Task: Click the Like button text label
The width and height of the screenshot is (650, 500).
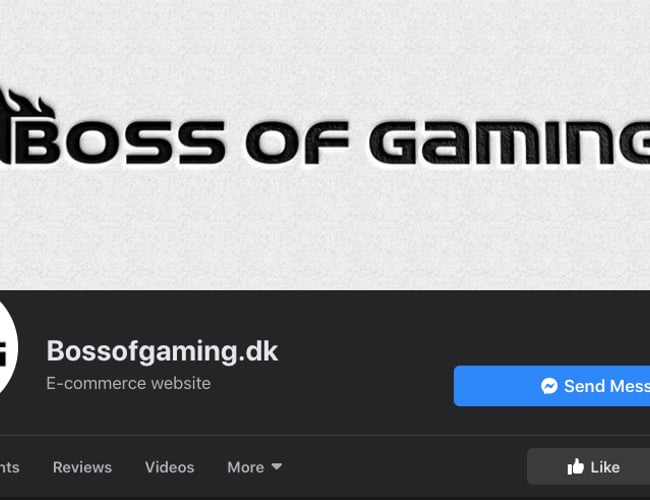Action: coord(605,467)
